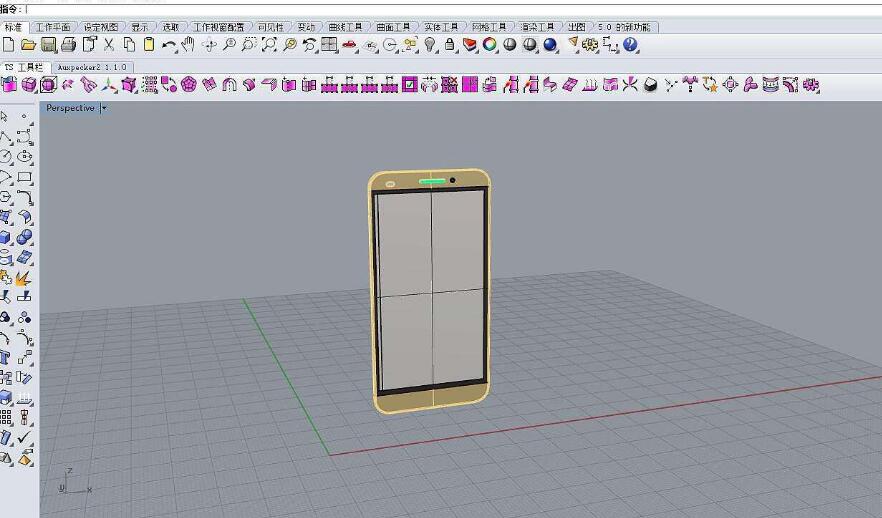
Task: Open the color wheel material icon
Action: [490, 45]
